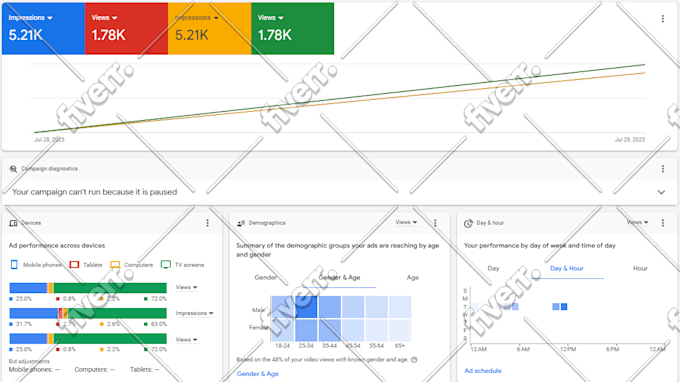Switch to the Age tab in Demographics
680x382 pixels.
pyautogui.click(x=413, y=278)
